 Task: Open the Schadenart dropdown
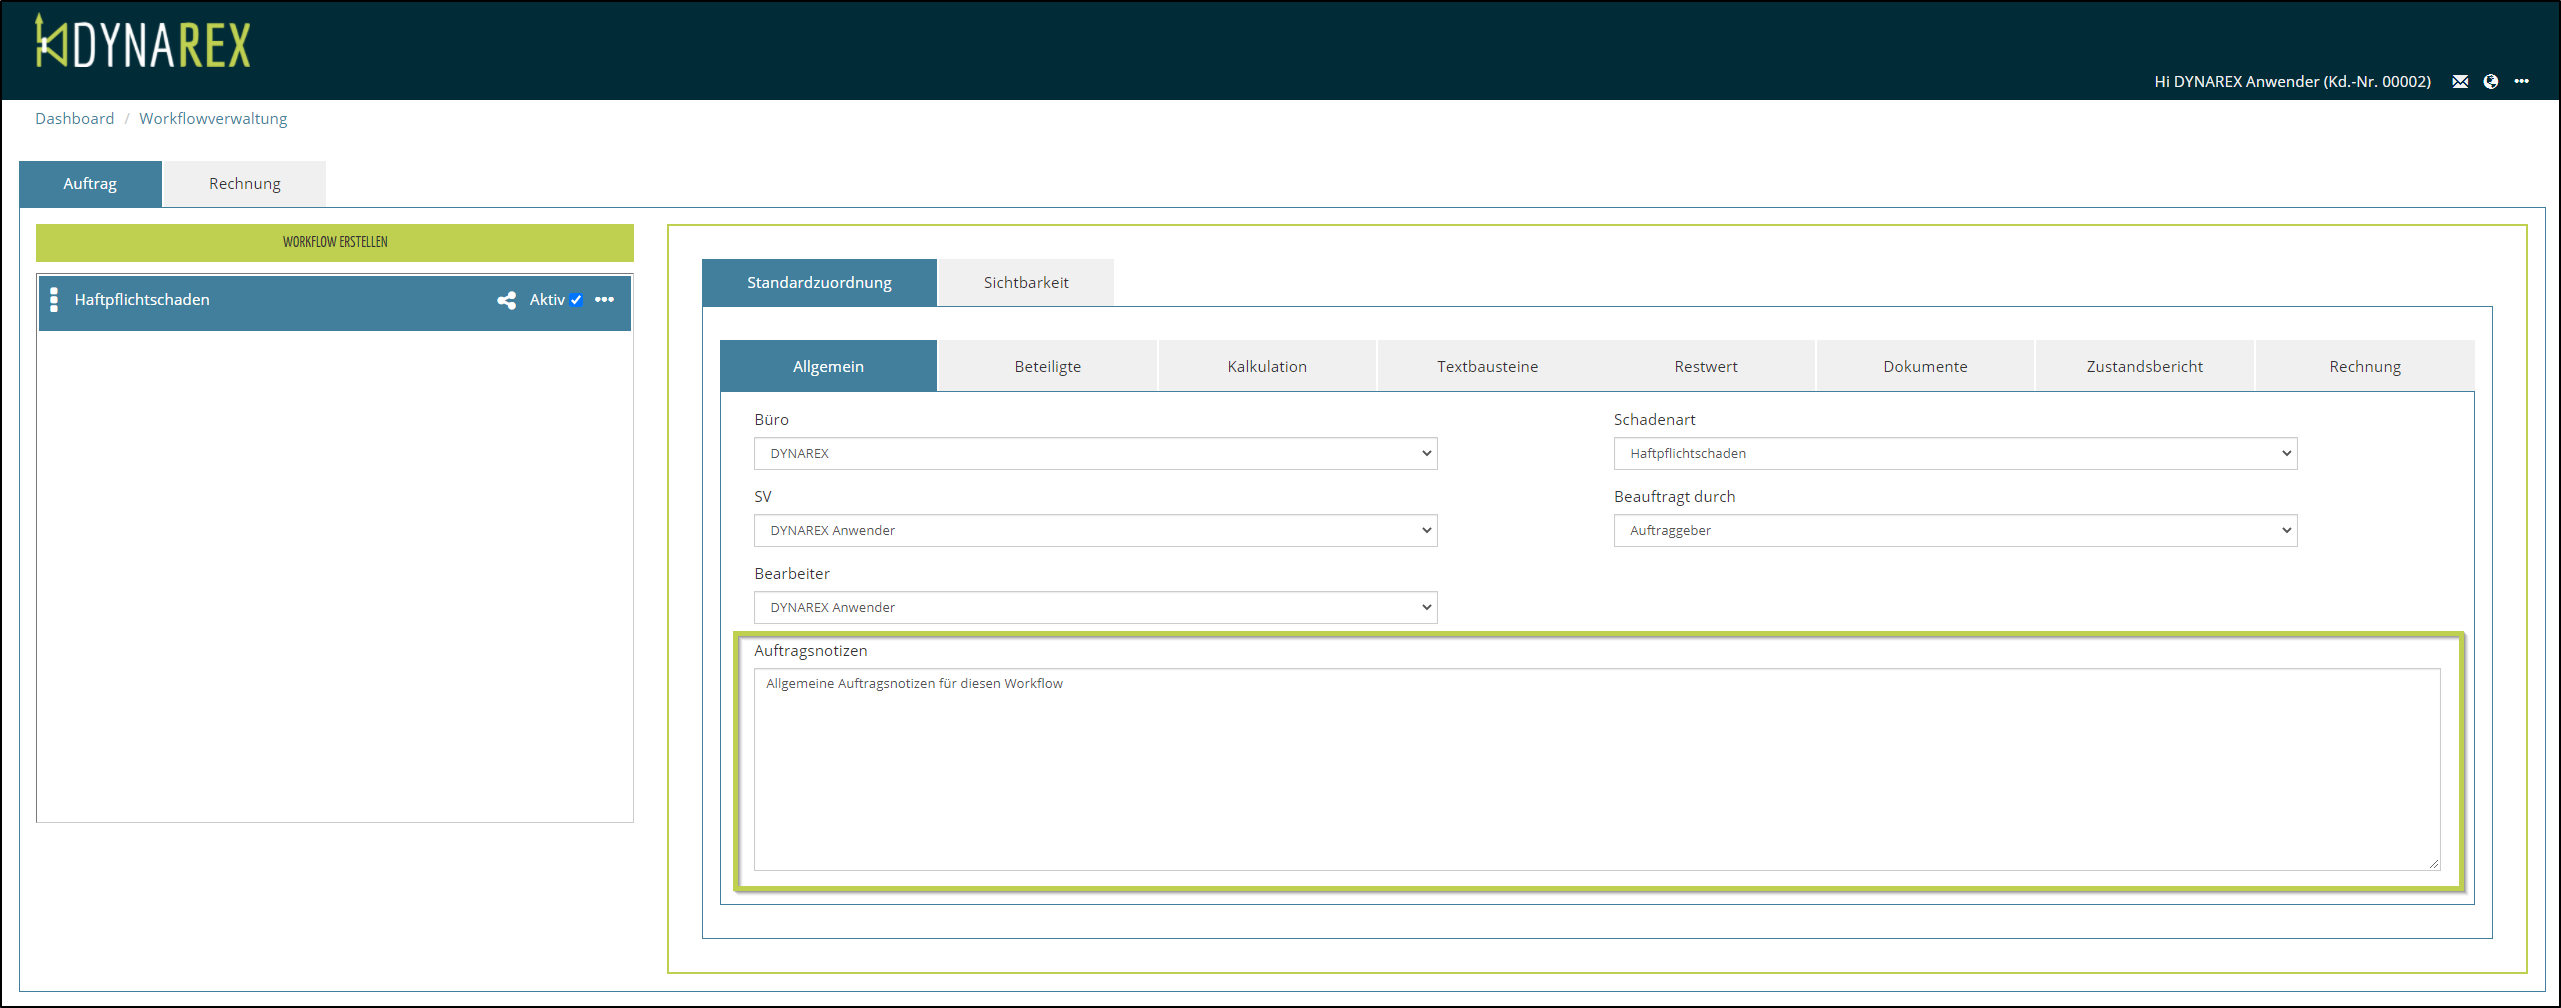coord(1954,454)
